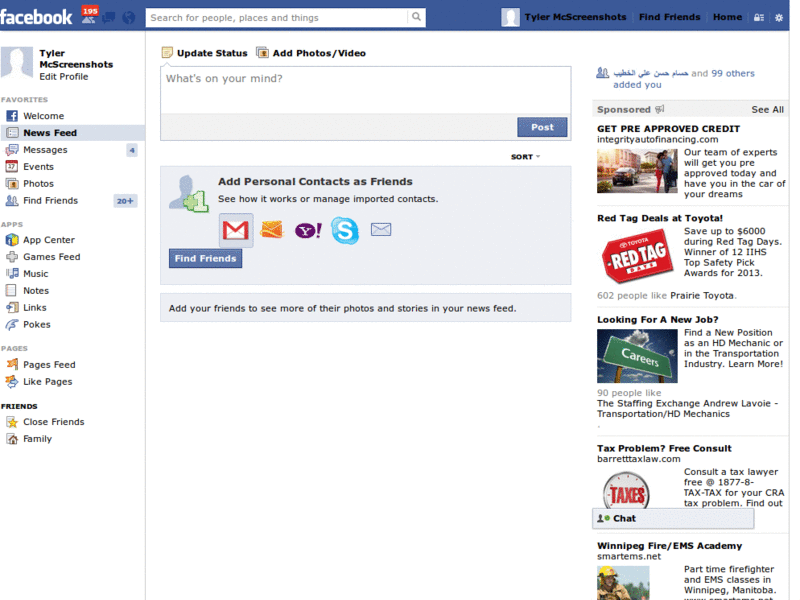This screenshot has height=600, width=800.
Task: Click Winnipeg Fire/EMS Academy ad title
Action: (x=669, y=545)
